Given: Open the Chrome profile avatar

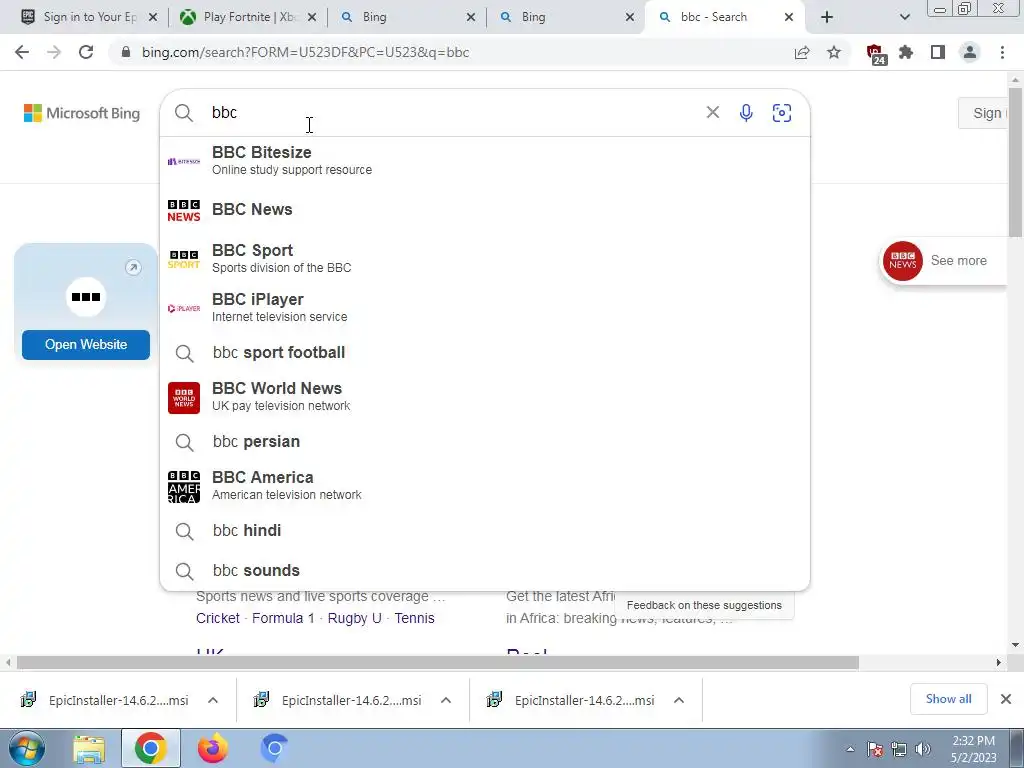Looking at the screenshot, I should pyautogui.click(x=970, y=52).
